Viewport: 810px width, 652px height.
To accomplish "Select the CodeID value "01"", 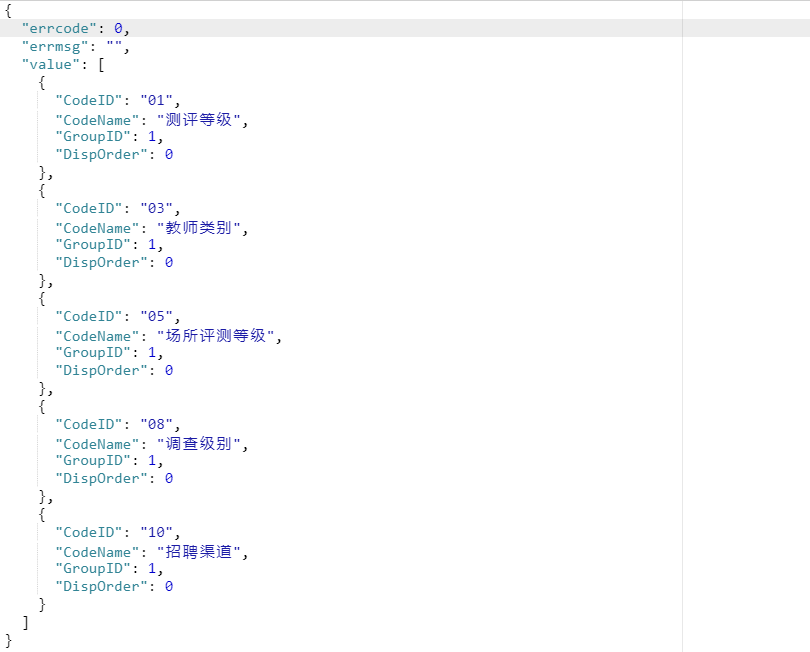I will 157,100.
